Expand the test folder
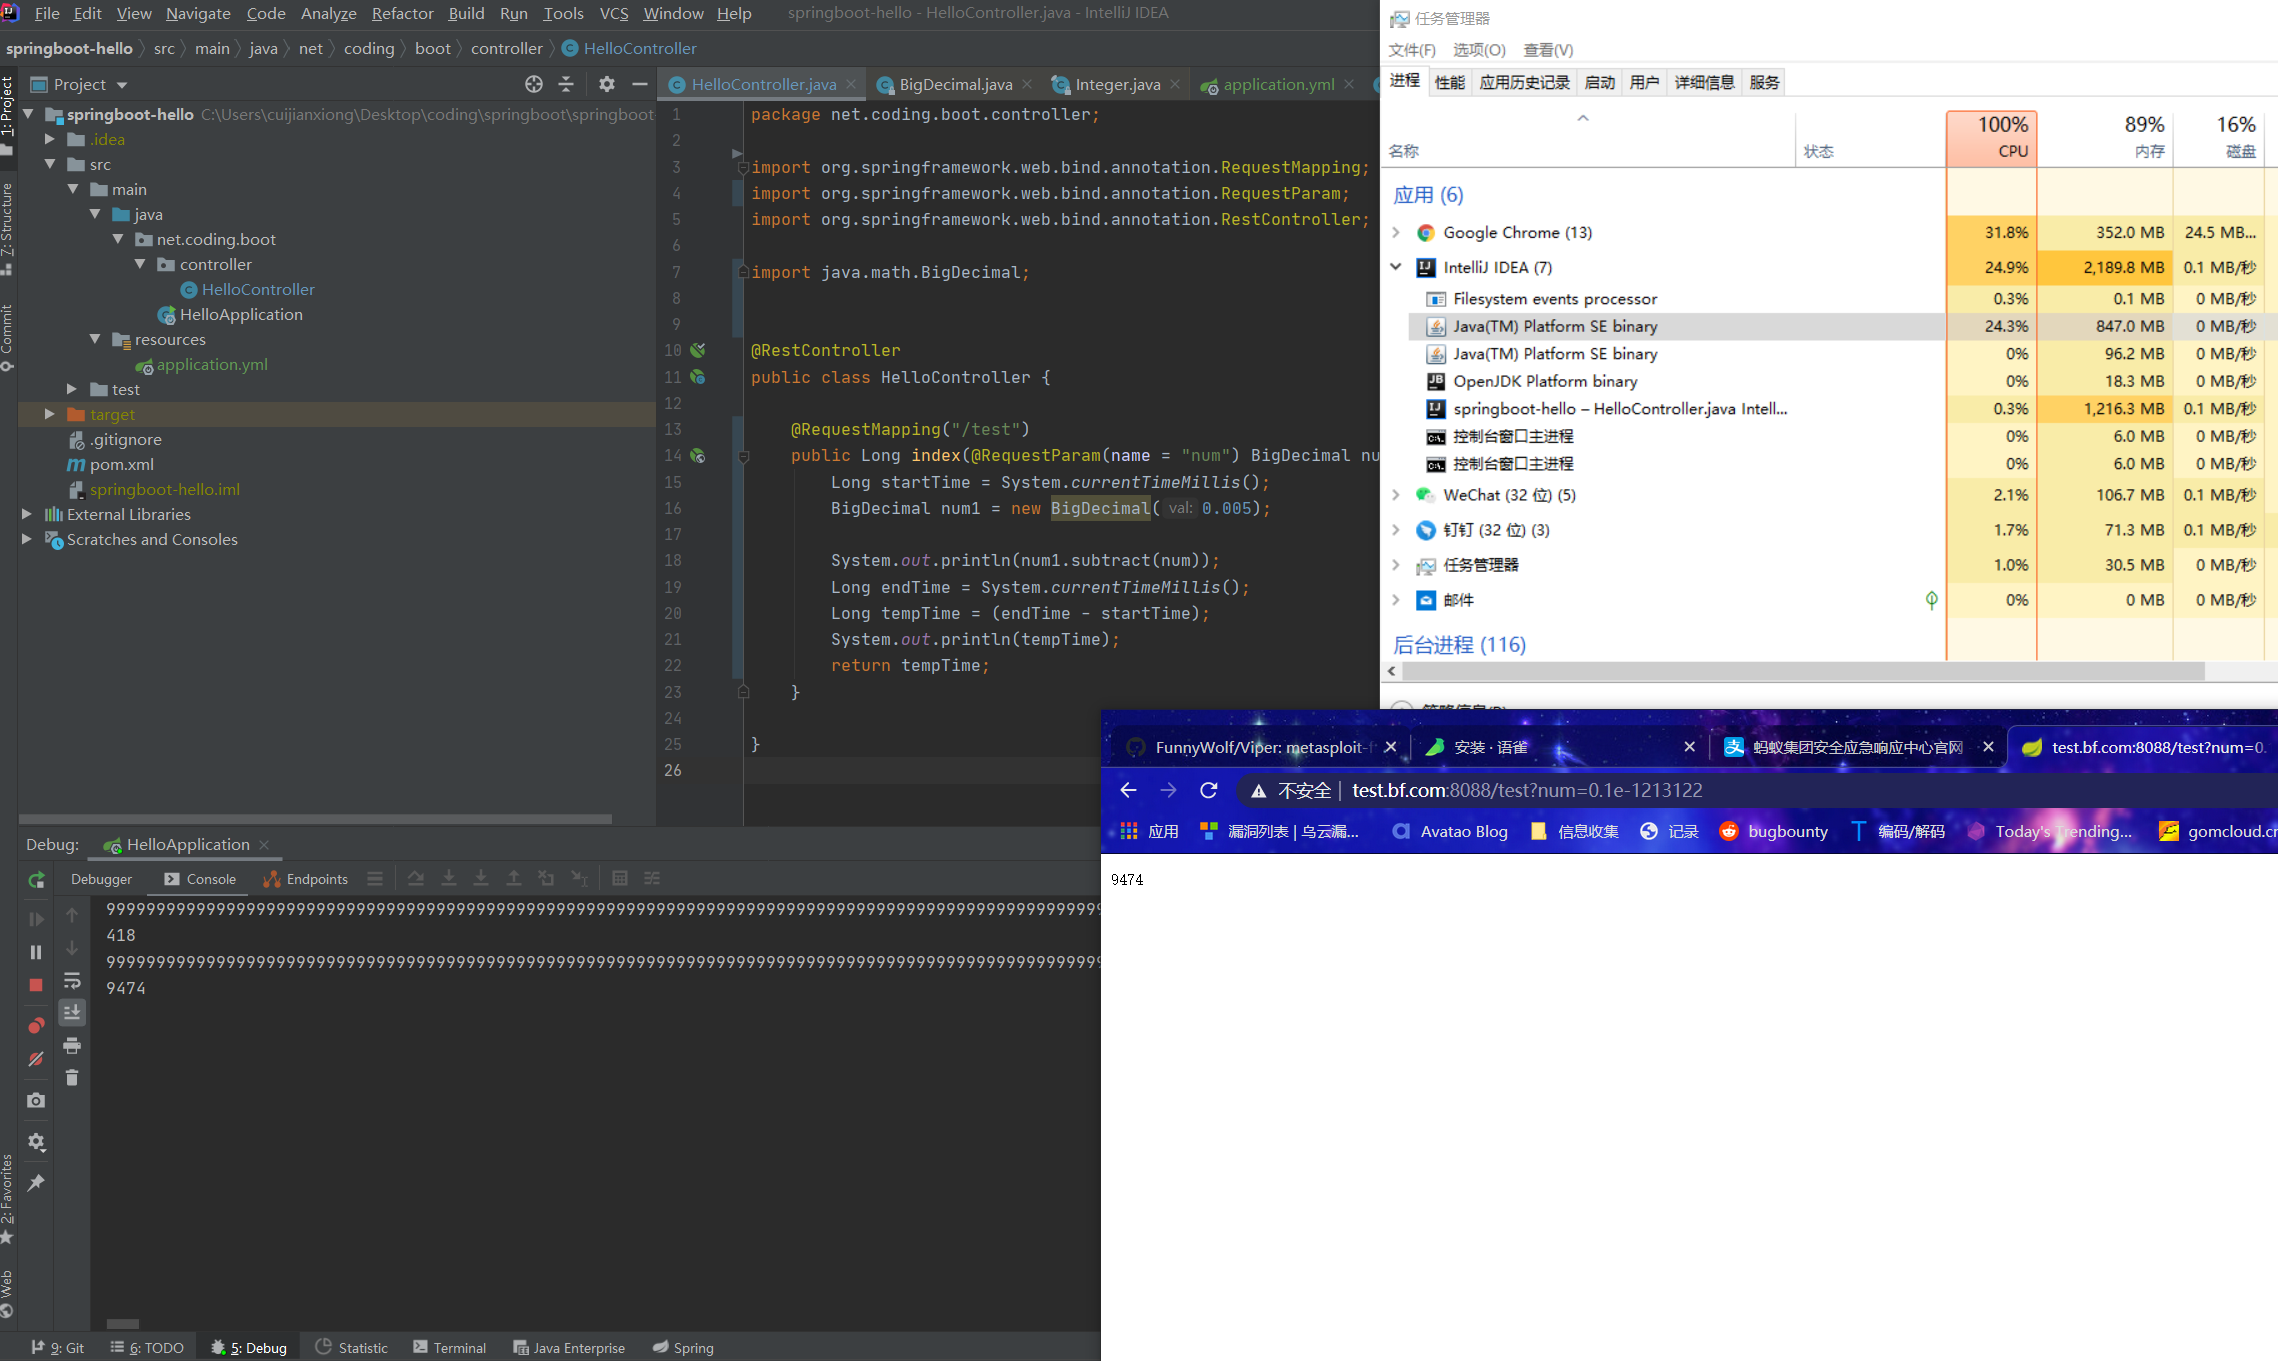Viewport: 2278px width, 1361px height. pyautogui.click(x=72, y=389)
